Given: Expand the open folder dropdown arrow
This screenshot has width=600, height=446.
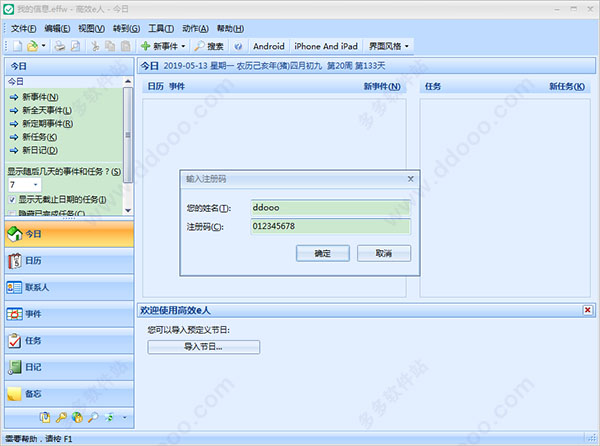Looking at the screenshot, I should pyautogui.click(x=43, y=46).
